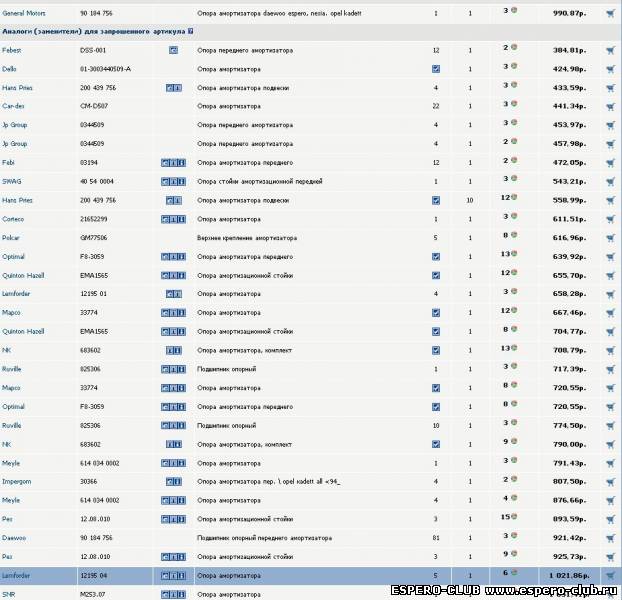Click checkmark in Mapco 720,55р row
622x600 pixels.
click(436, 388)
